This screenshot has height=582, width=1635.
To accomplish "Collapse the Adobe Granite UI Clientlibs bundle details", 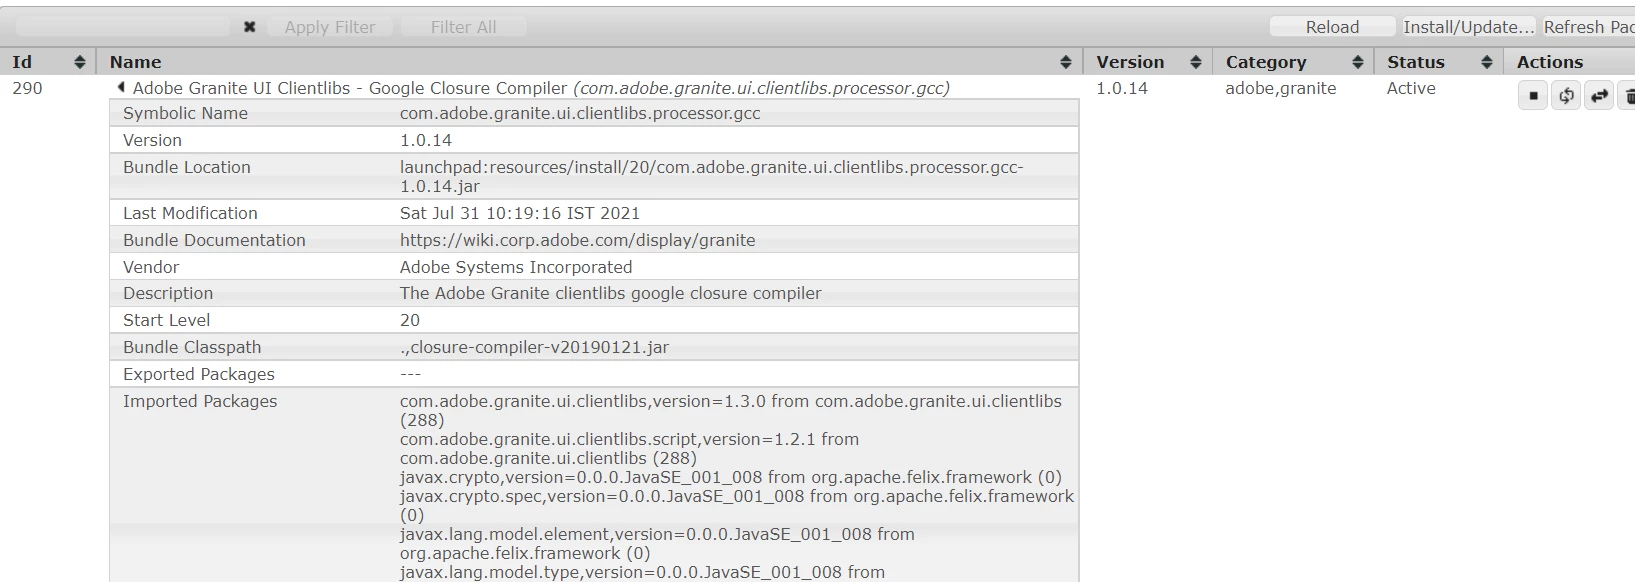I will [x=121, y=88].
